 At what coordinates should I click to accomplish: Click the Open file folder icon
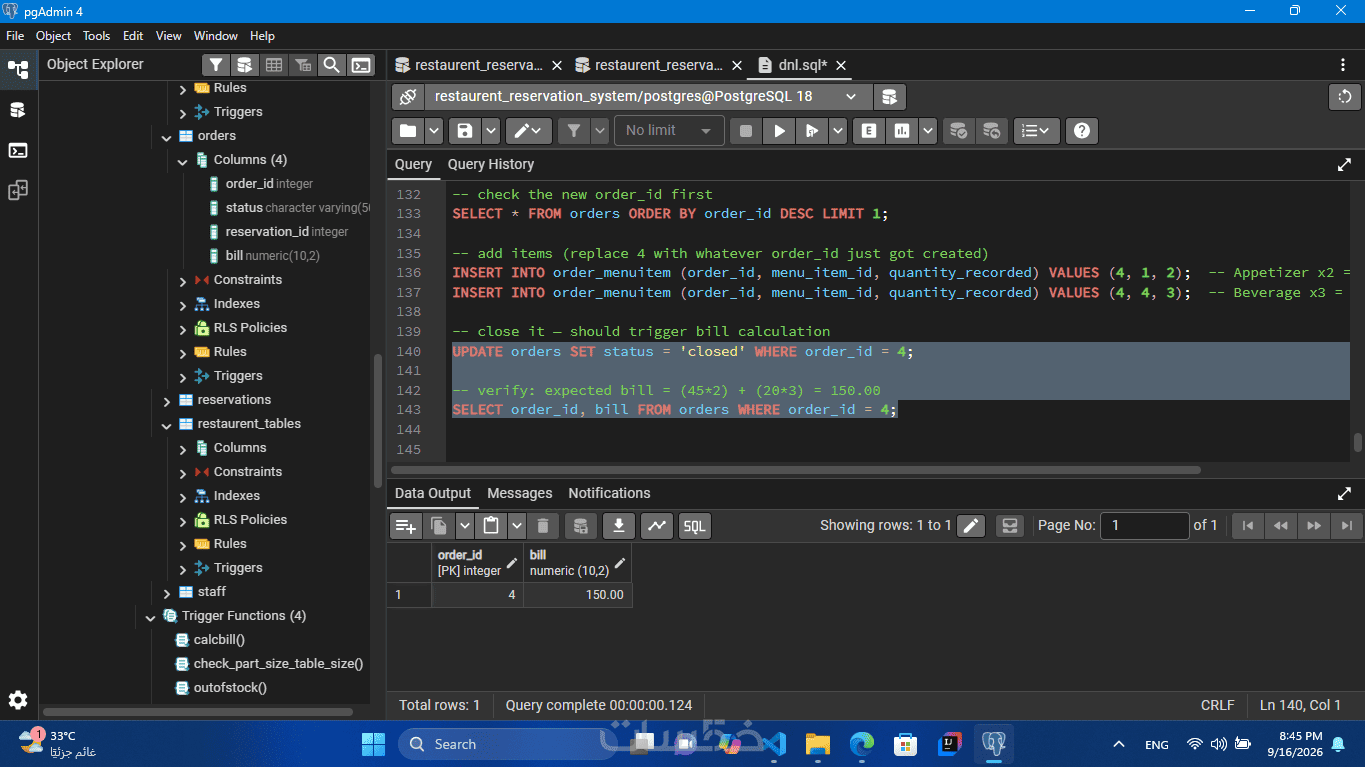point(408,130)
